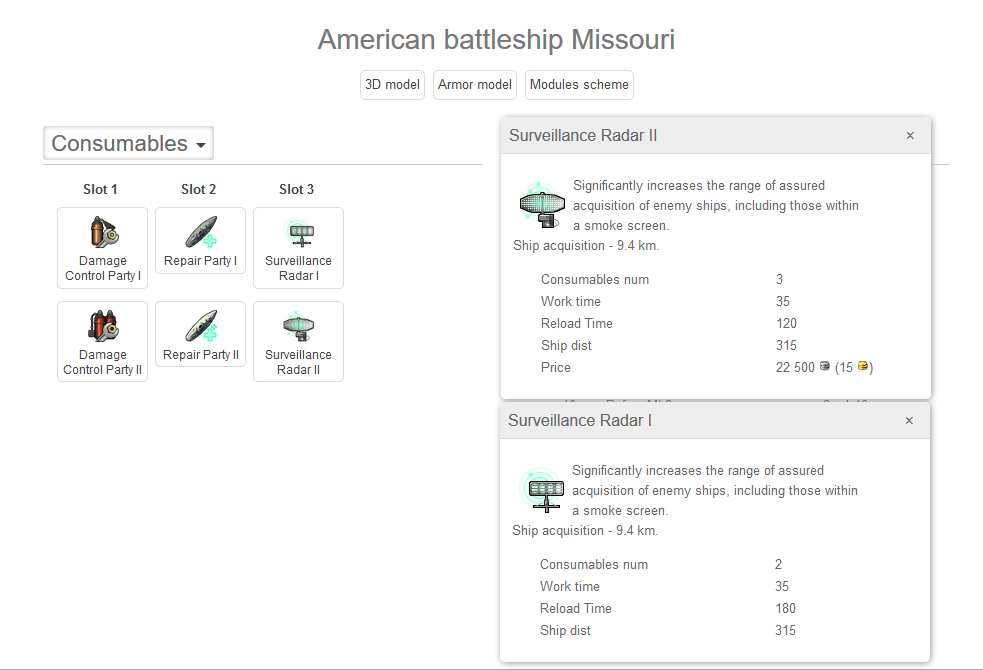The height and width of the screenshot is (670, 983).
Task: Click the credits coin icon beside 22 500
Action: tap(825, 367)
